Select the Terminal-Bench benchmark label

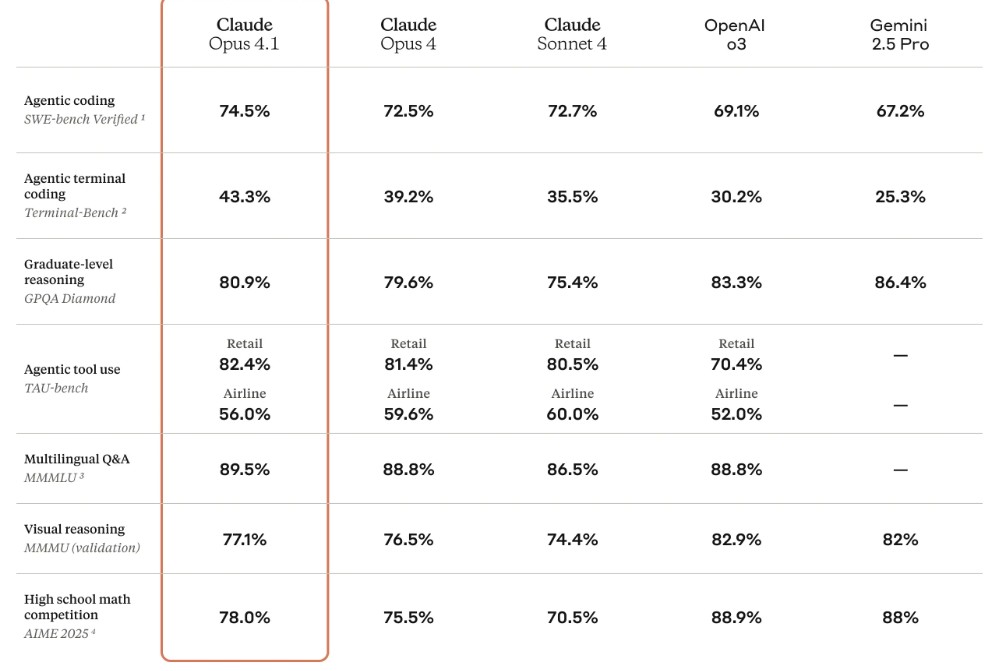tap(74, 213)
